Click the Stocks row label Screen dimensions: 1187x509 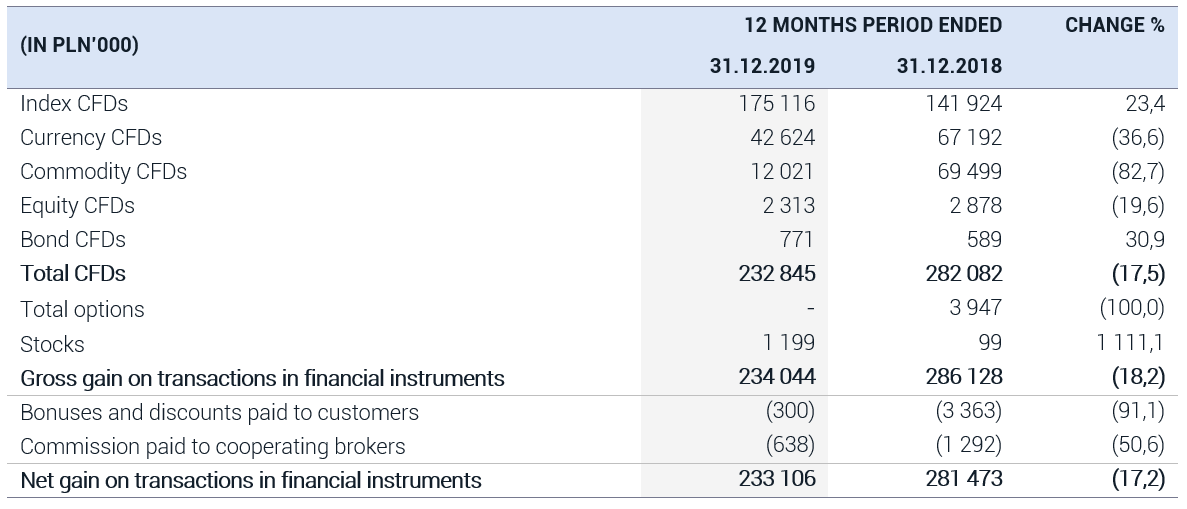click(52, 344)
